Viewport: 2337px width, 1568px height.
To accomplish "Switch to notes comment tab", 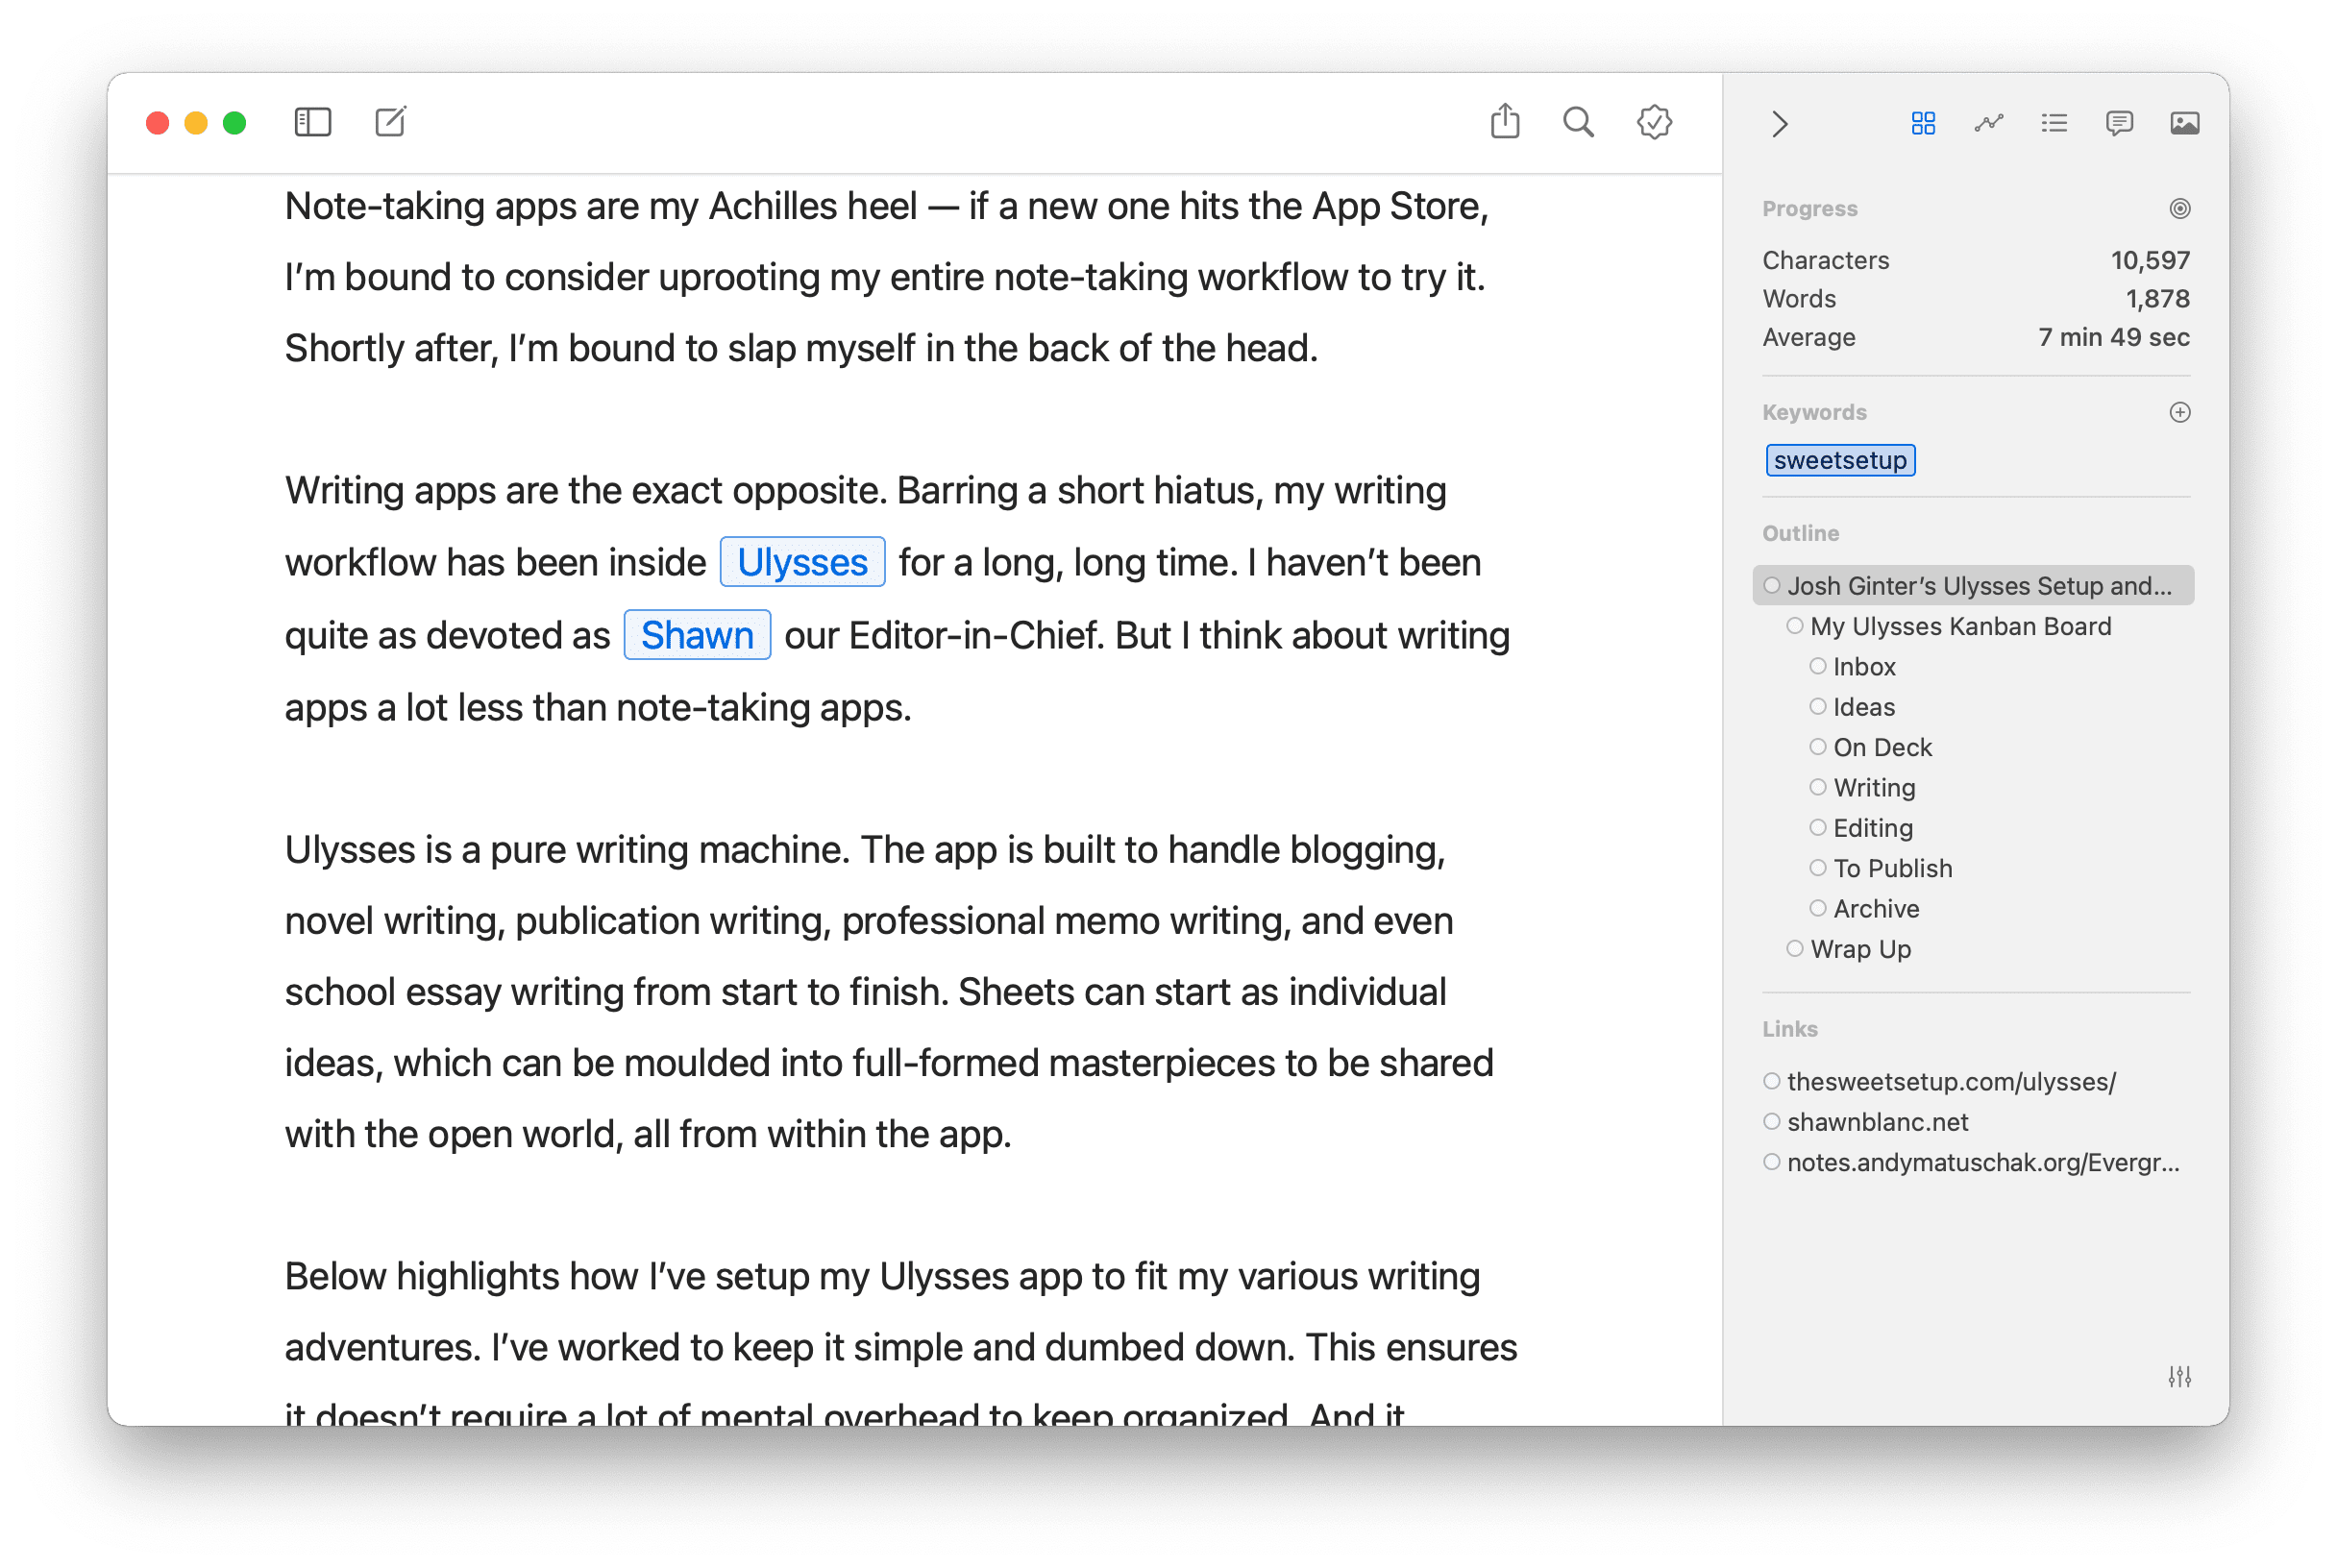I will (x=2118, y=123).
